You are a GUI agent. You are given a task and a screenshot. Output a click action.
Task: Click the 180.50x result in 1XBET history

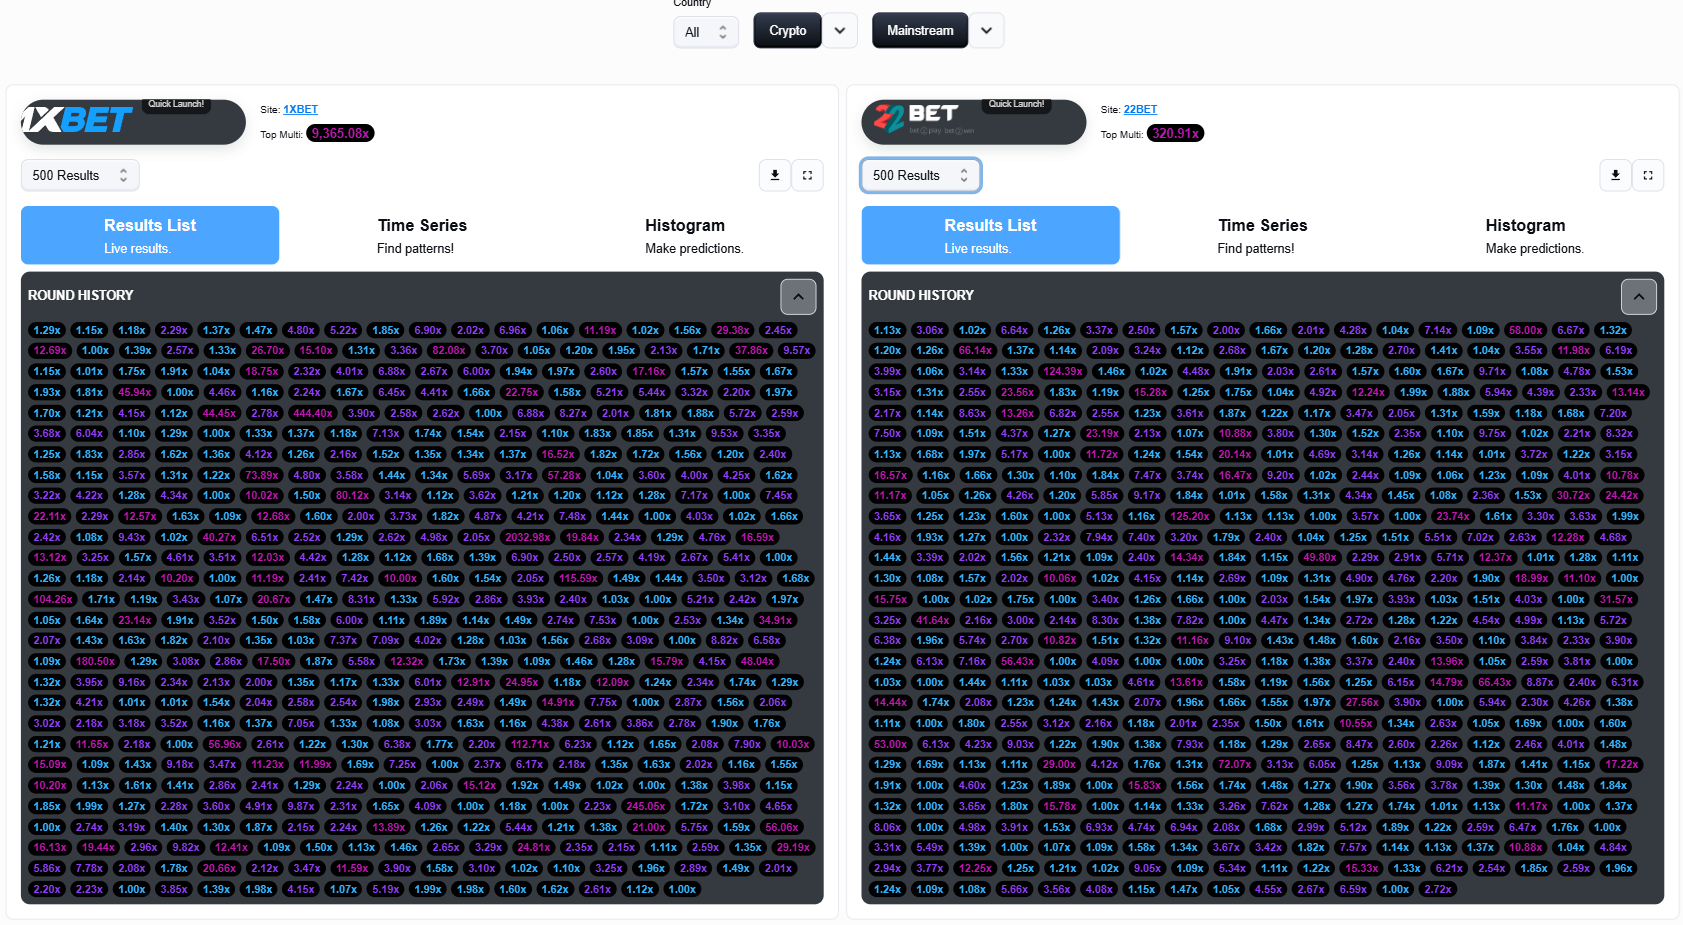point(95,661)
